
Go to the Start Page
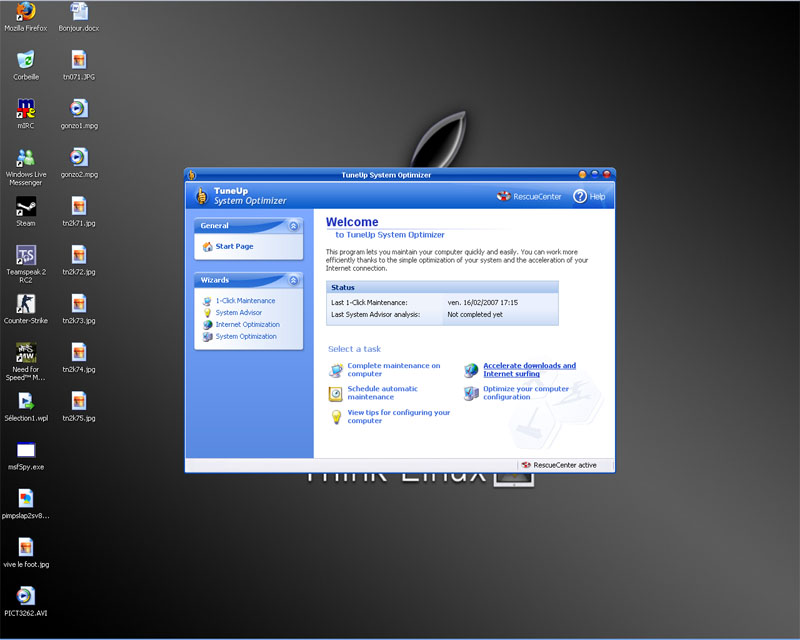pos(228,247)
